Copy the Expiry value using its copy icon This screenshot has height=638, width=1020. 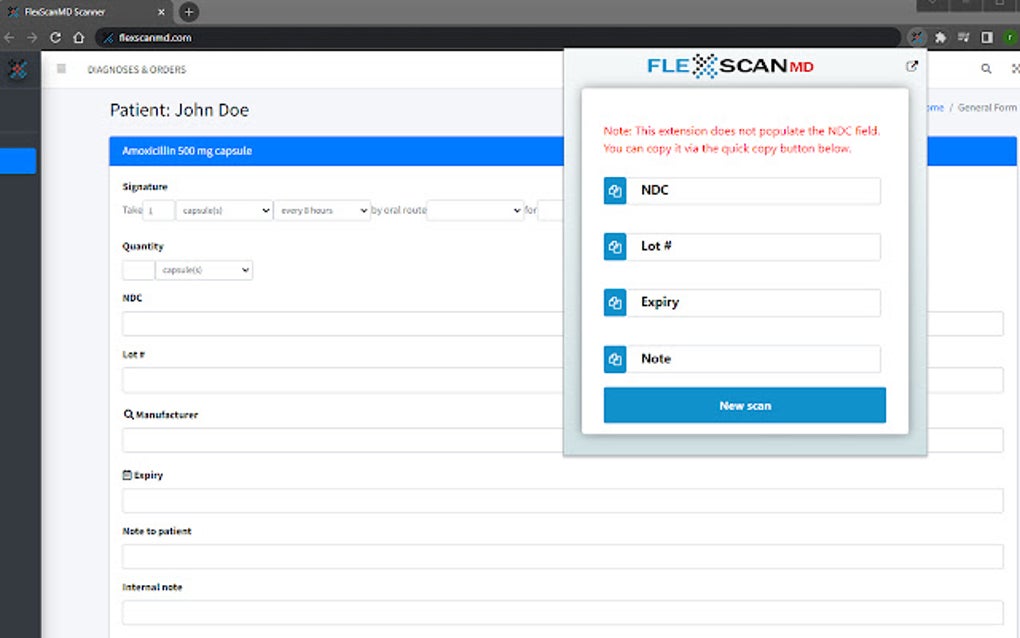tap(615, 302)
